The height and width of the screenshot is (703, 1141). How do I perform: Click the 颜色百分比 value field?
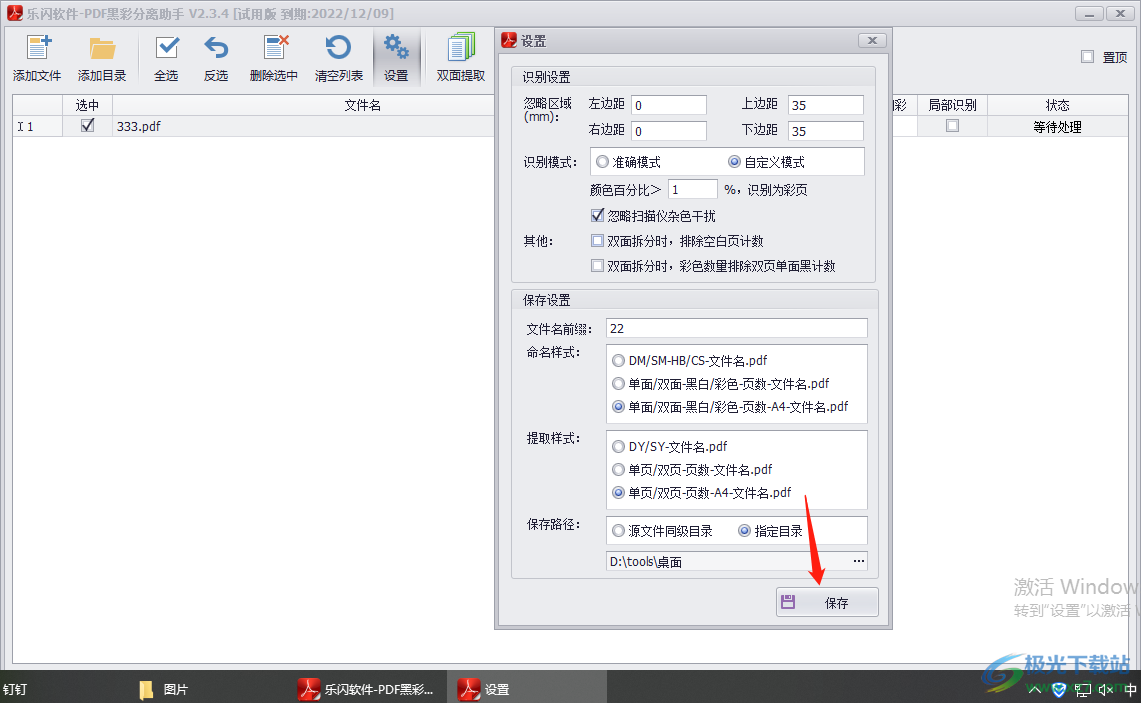pyautogui.click(x=693, y=189)
